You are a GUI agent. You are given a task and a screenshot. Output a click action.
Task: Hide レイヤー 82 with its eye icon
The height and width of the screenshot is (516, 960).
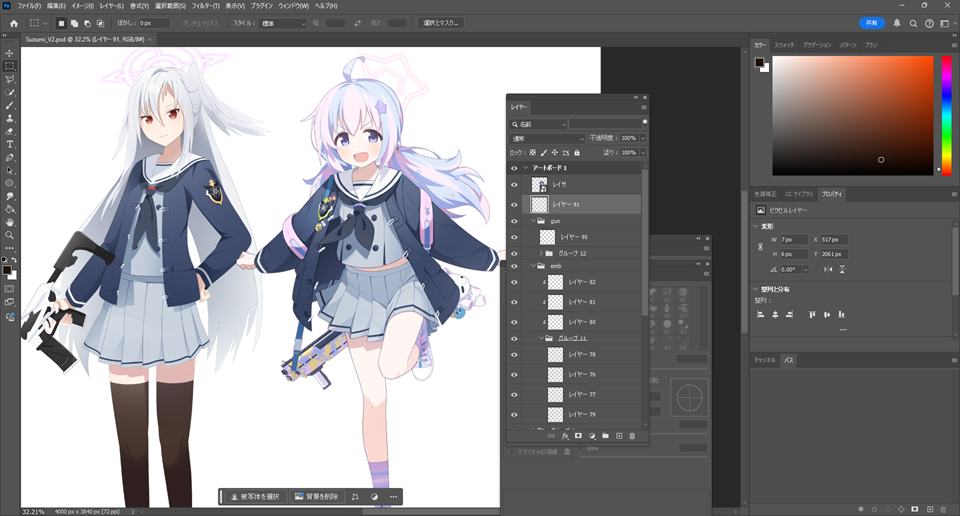[x=514, y=283]
